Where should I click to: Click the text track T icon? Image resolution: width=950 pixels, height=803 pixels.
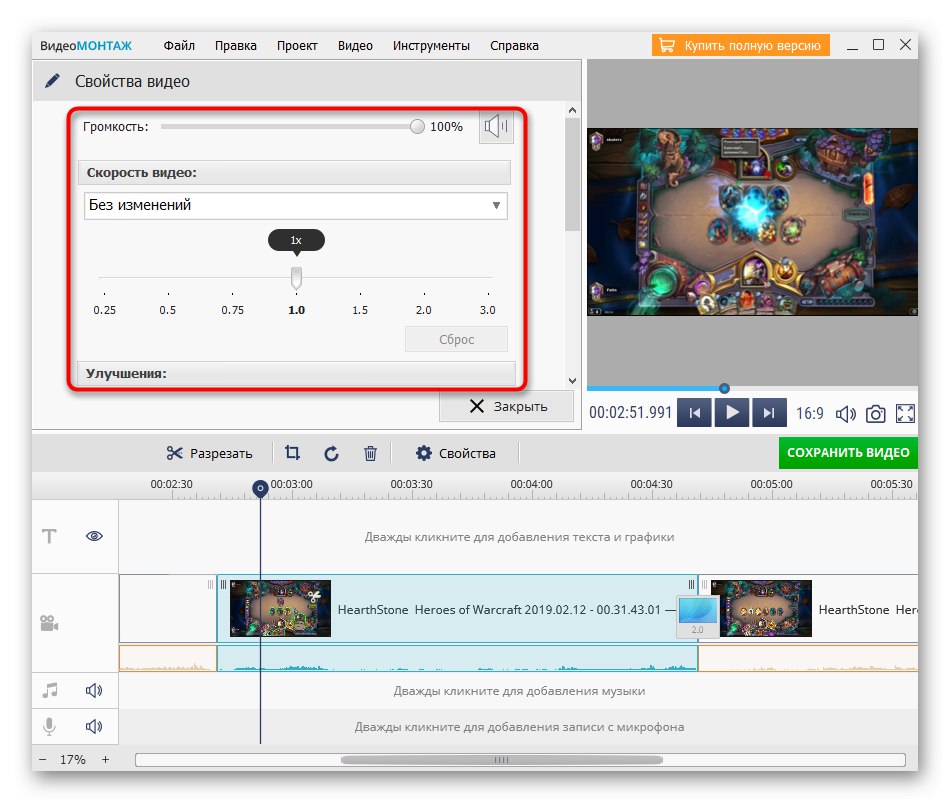pos(49,536)
